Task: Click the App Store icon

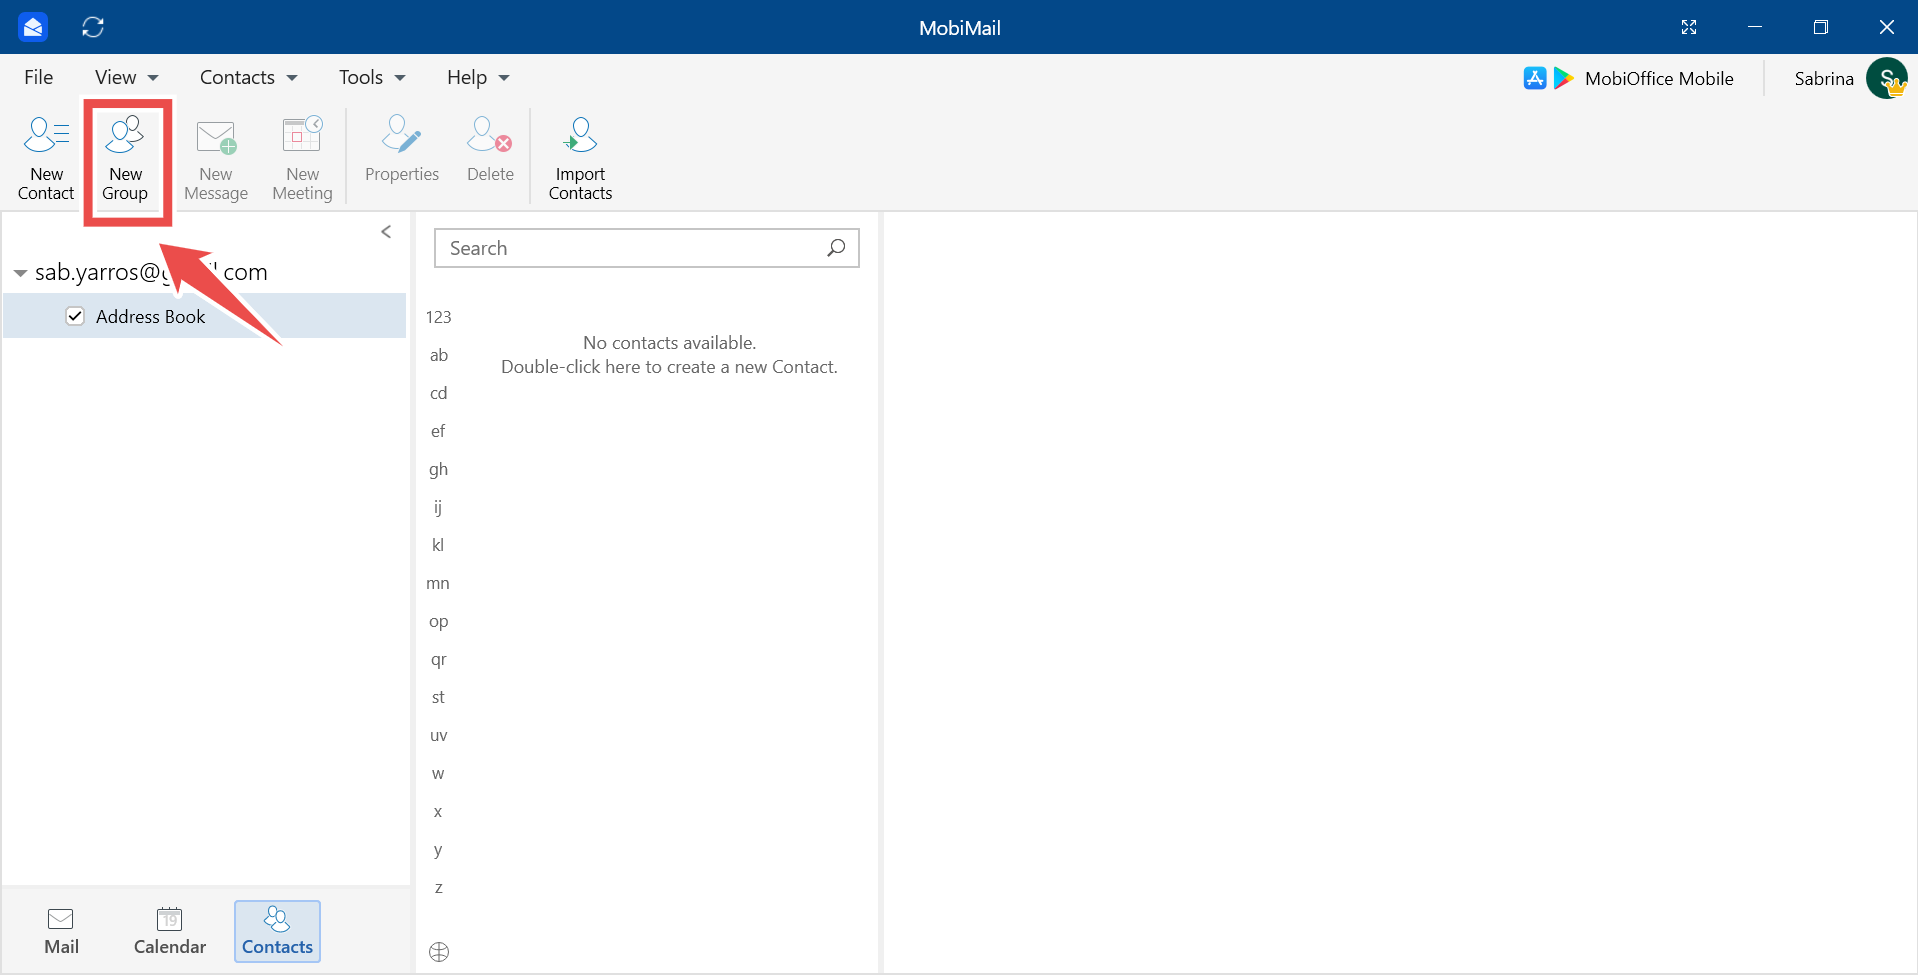Action: point(1535,78)
